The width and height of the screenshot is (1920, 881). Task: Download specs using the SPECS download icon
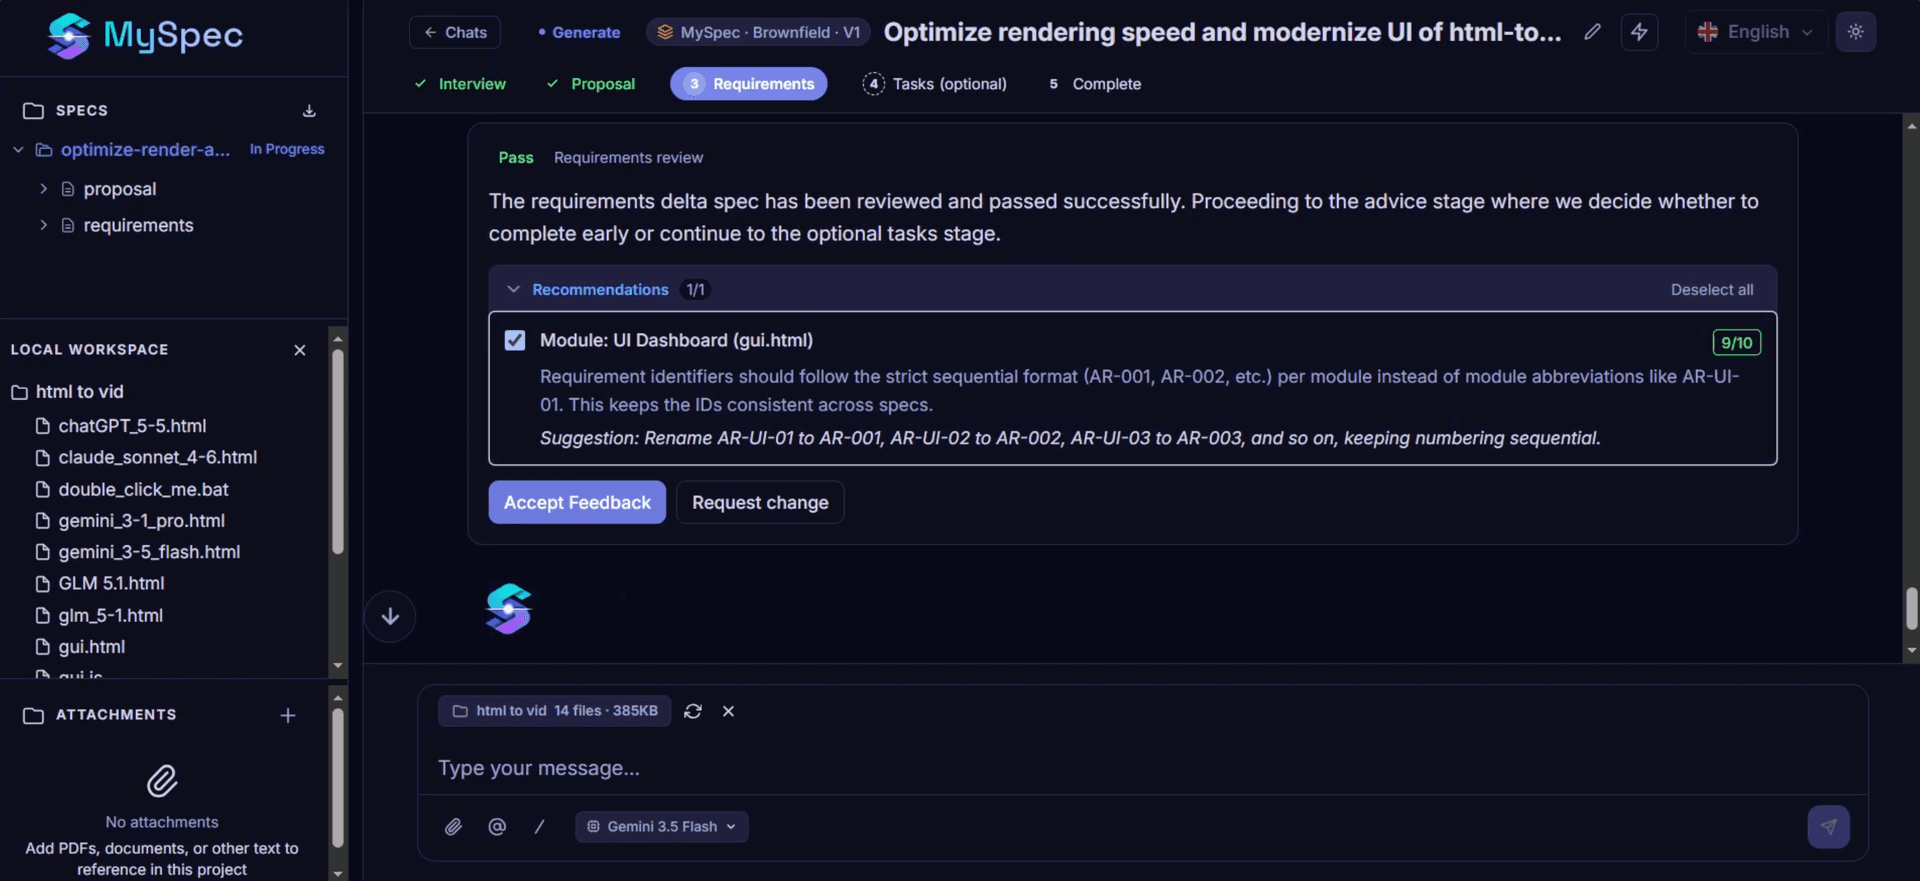click(309, 111)
